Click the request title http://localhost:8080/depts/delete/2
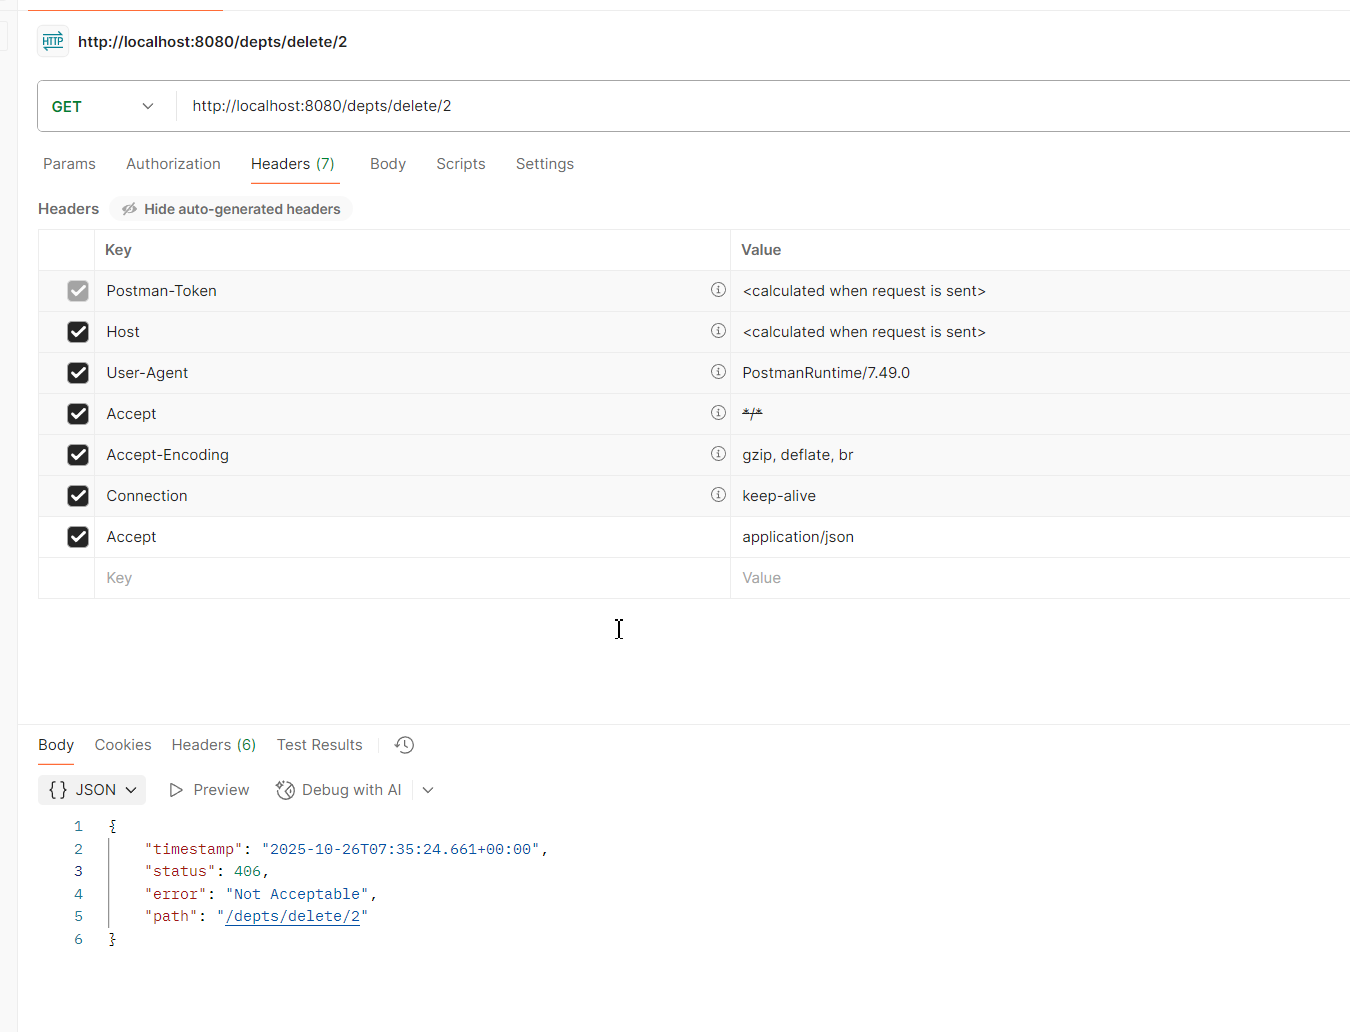Image resolution: width=1350 pixels, height=1032 pixels. (213, 42)
